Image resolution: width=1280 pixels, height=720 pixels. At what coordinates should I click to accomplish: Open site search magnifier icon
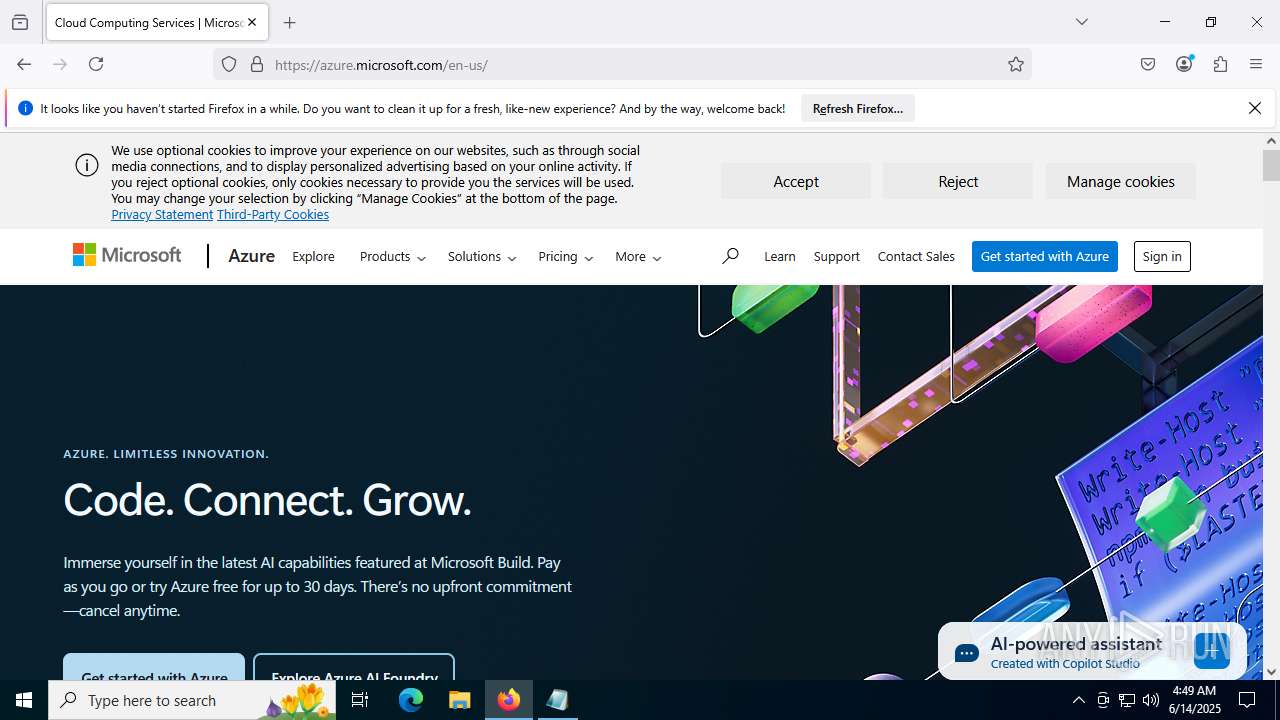coord(730,256)
